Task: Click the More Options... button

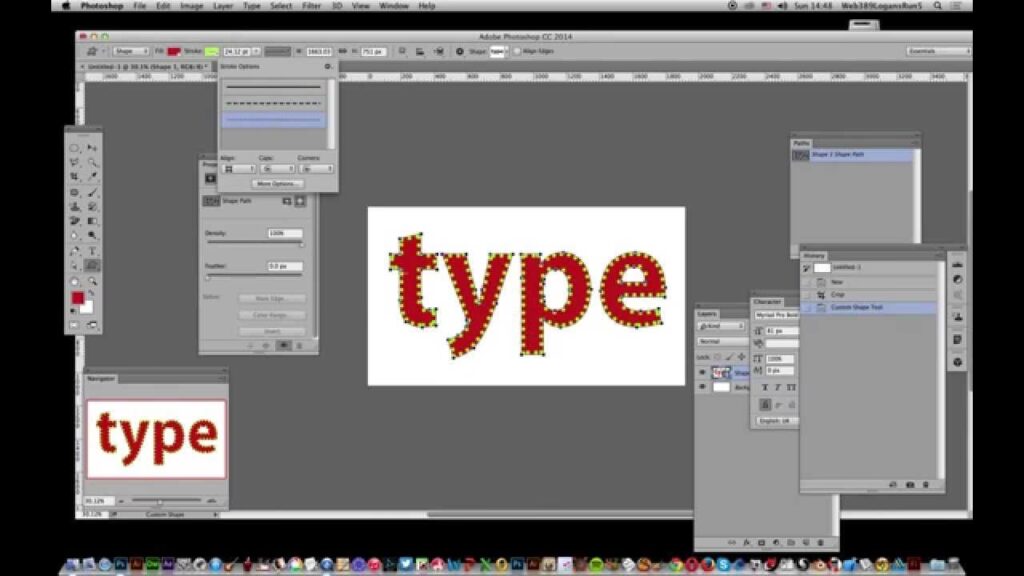Action: click(278, 184)
